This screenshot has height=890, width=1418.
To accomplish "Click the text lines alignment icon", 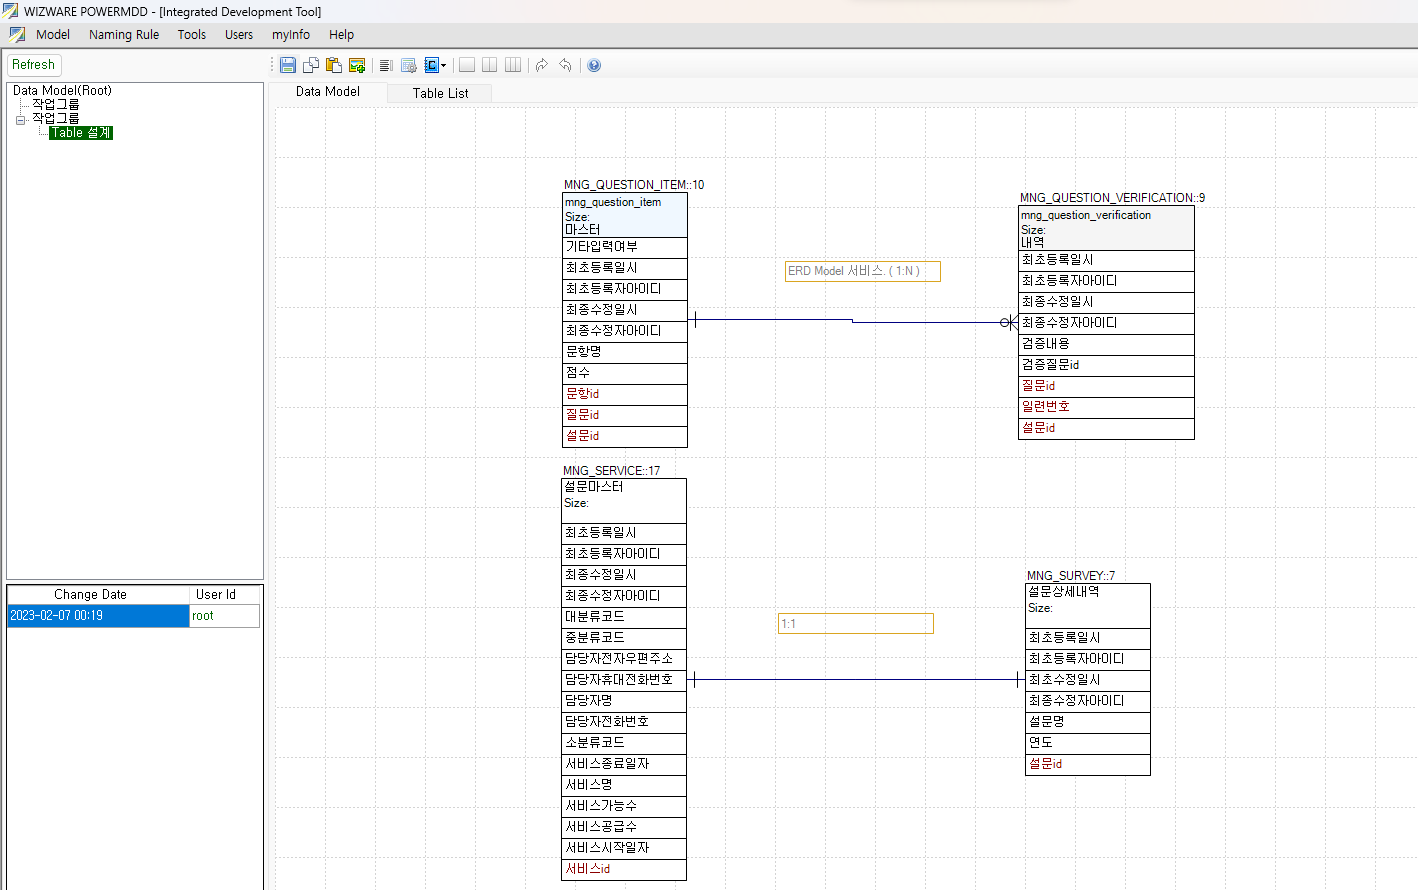I will coord(386,65).
